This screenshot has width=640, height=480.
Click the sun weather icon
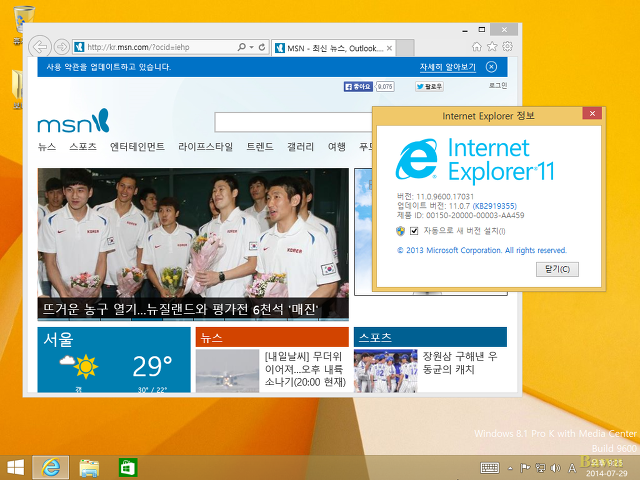pyautogui.click(x=85, y=366)
